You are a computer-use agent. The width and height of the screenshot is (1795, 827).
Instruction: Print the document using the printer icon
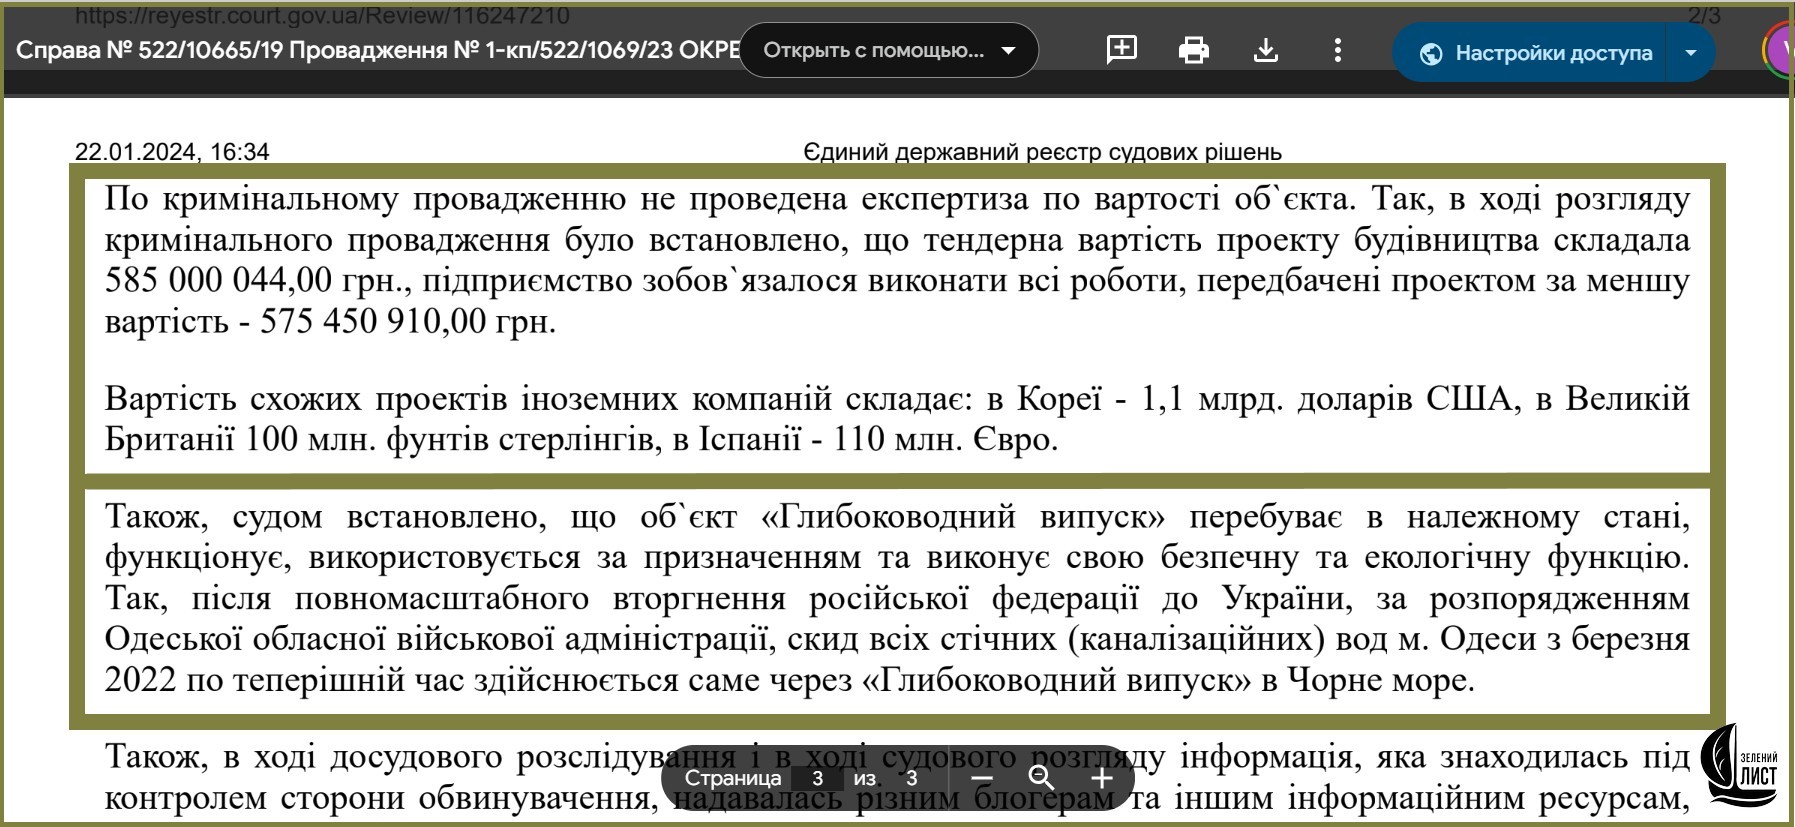[x=1194, y=50]
